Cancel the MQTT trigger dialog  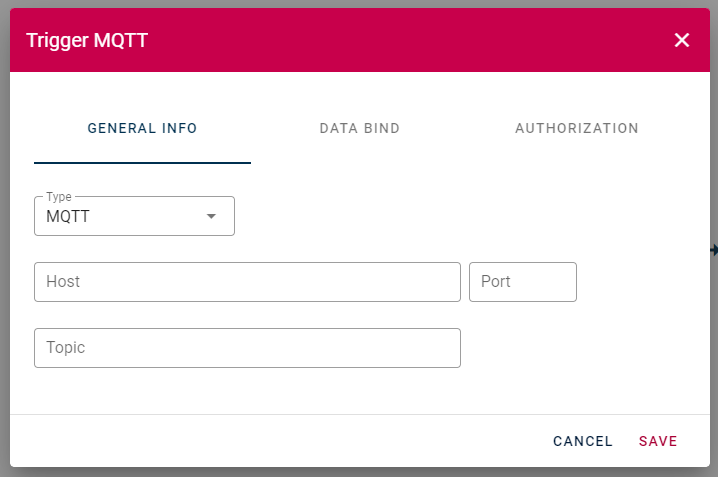(582, 441)
